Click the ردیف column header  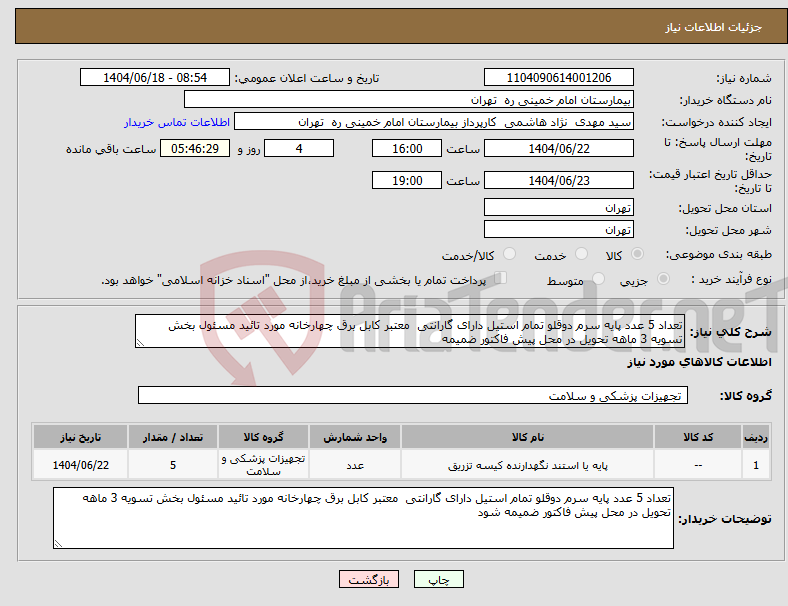pyautogui.click(x=755, y=437)
